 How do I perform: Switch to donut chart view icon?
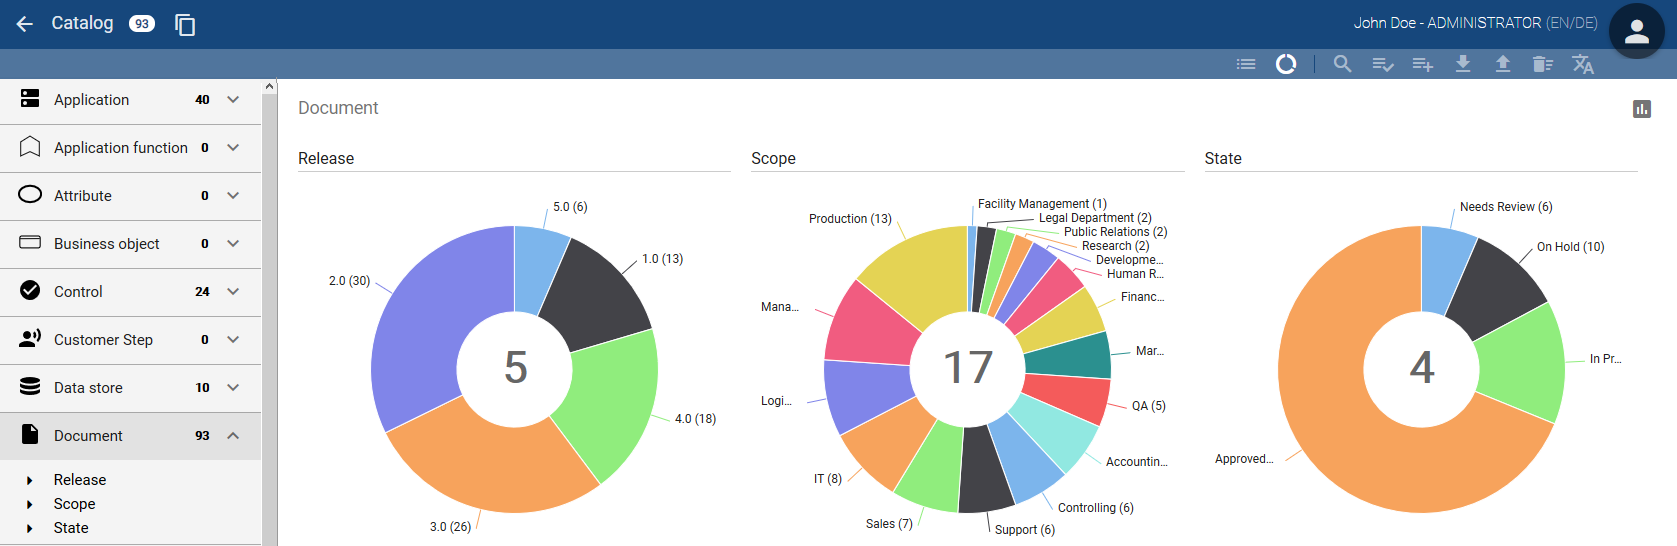(x=1286, y=64)
